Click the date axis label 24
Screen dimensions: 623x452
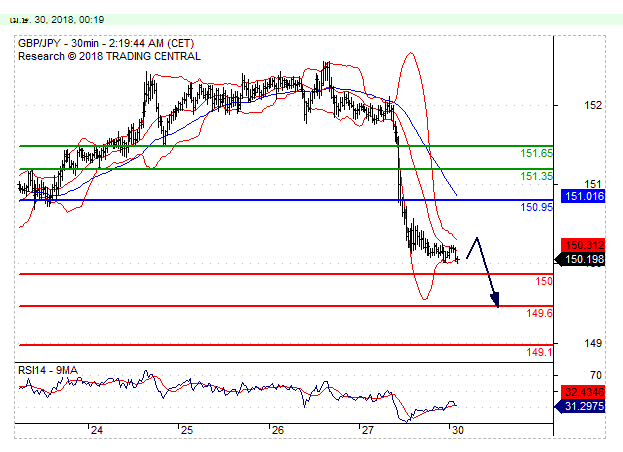click(x=96, y=430)
